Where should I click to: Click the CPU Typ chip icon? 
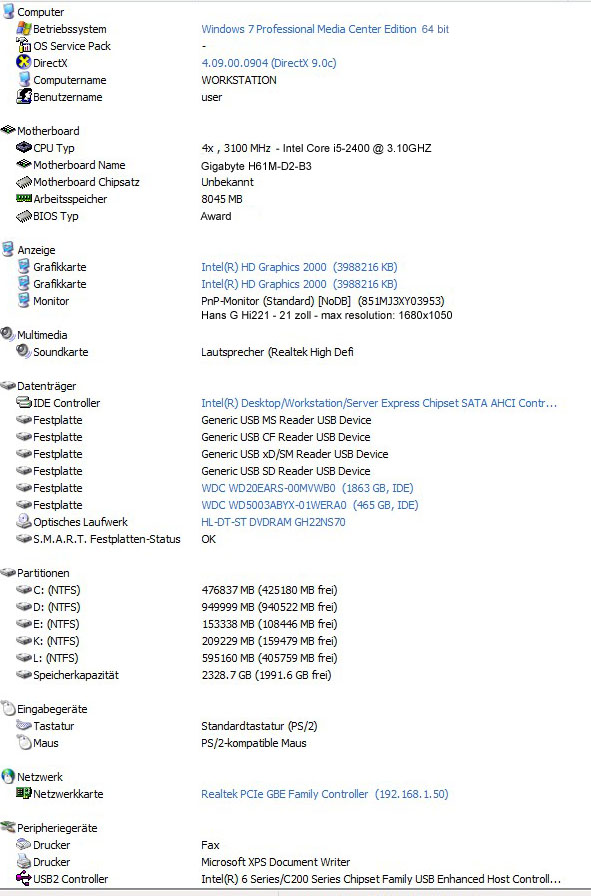point(23,147)
